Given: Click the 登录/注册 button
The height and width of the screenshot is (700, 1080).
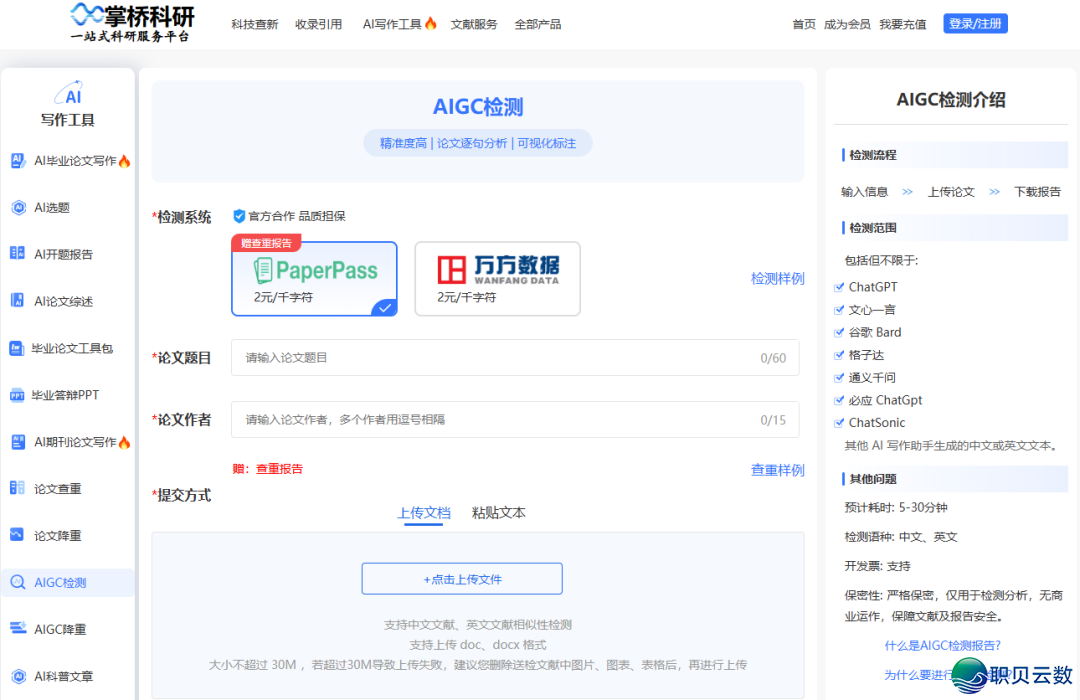Looking at the screenshot, I should [975, 22].
